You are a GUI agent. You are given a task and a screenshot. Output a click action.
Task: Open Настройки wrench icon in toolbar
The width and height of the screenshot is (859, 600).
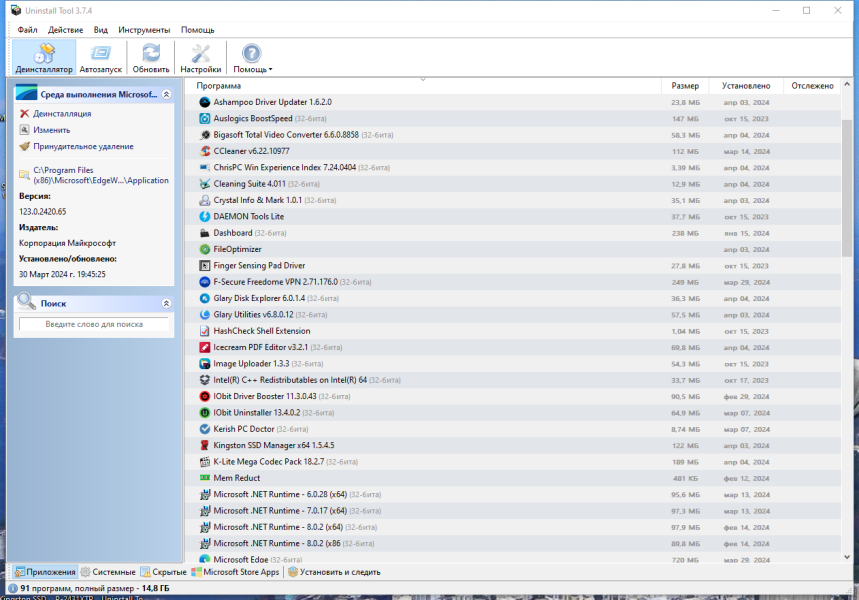[x=201, y=53]
